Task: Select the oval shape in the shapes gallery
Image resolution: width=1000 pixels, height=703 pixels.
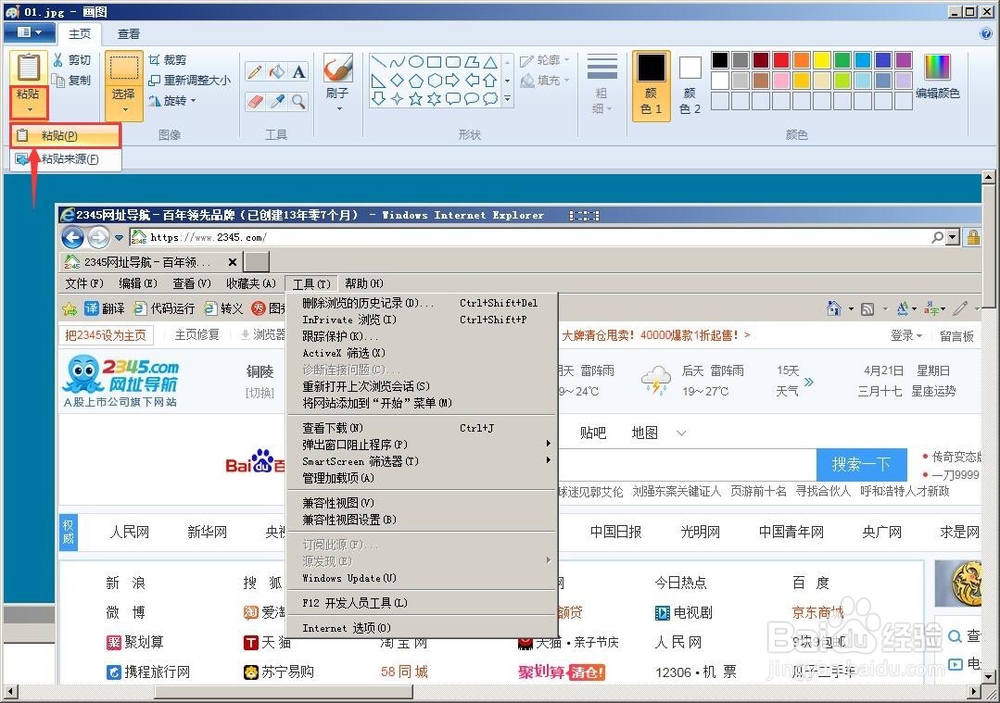Action: click(415, 62)
